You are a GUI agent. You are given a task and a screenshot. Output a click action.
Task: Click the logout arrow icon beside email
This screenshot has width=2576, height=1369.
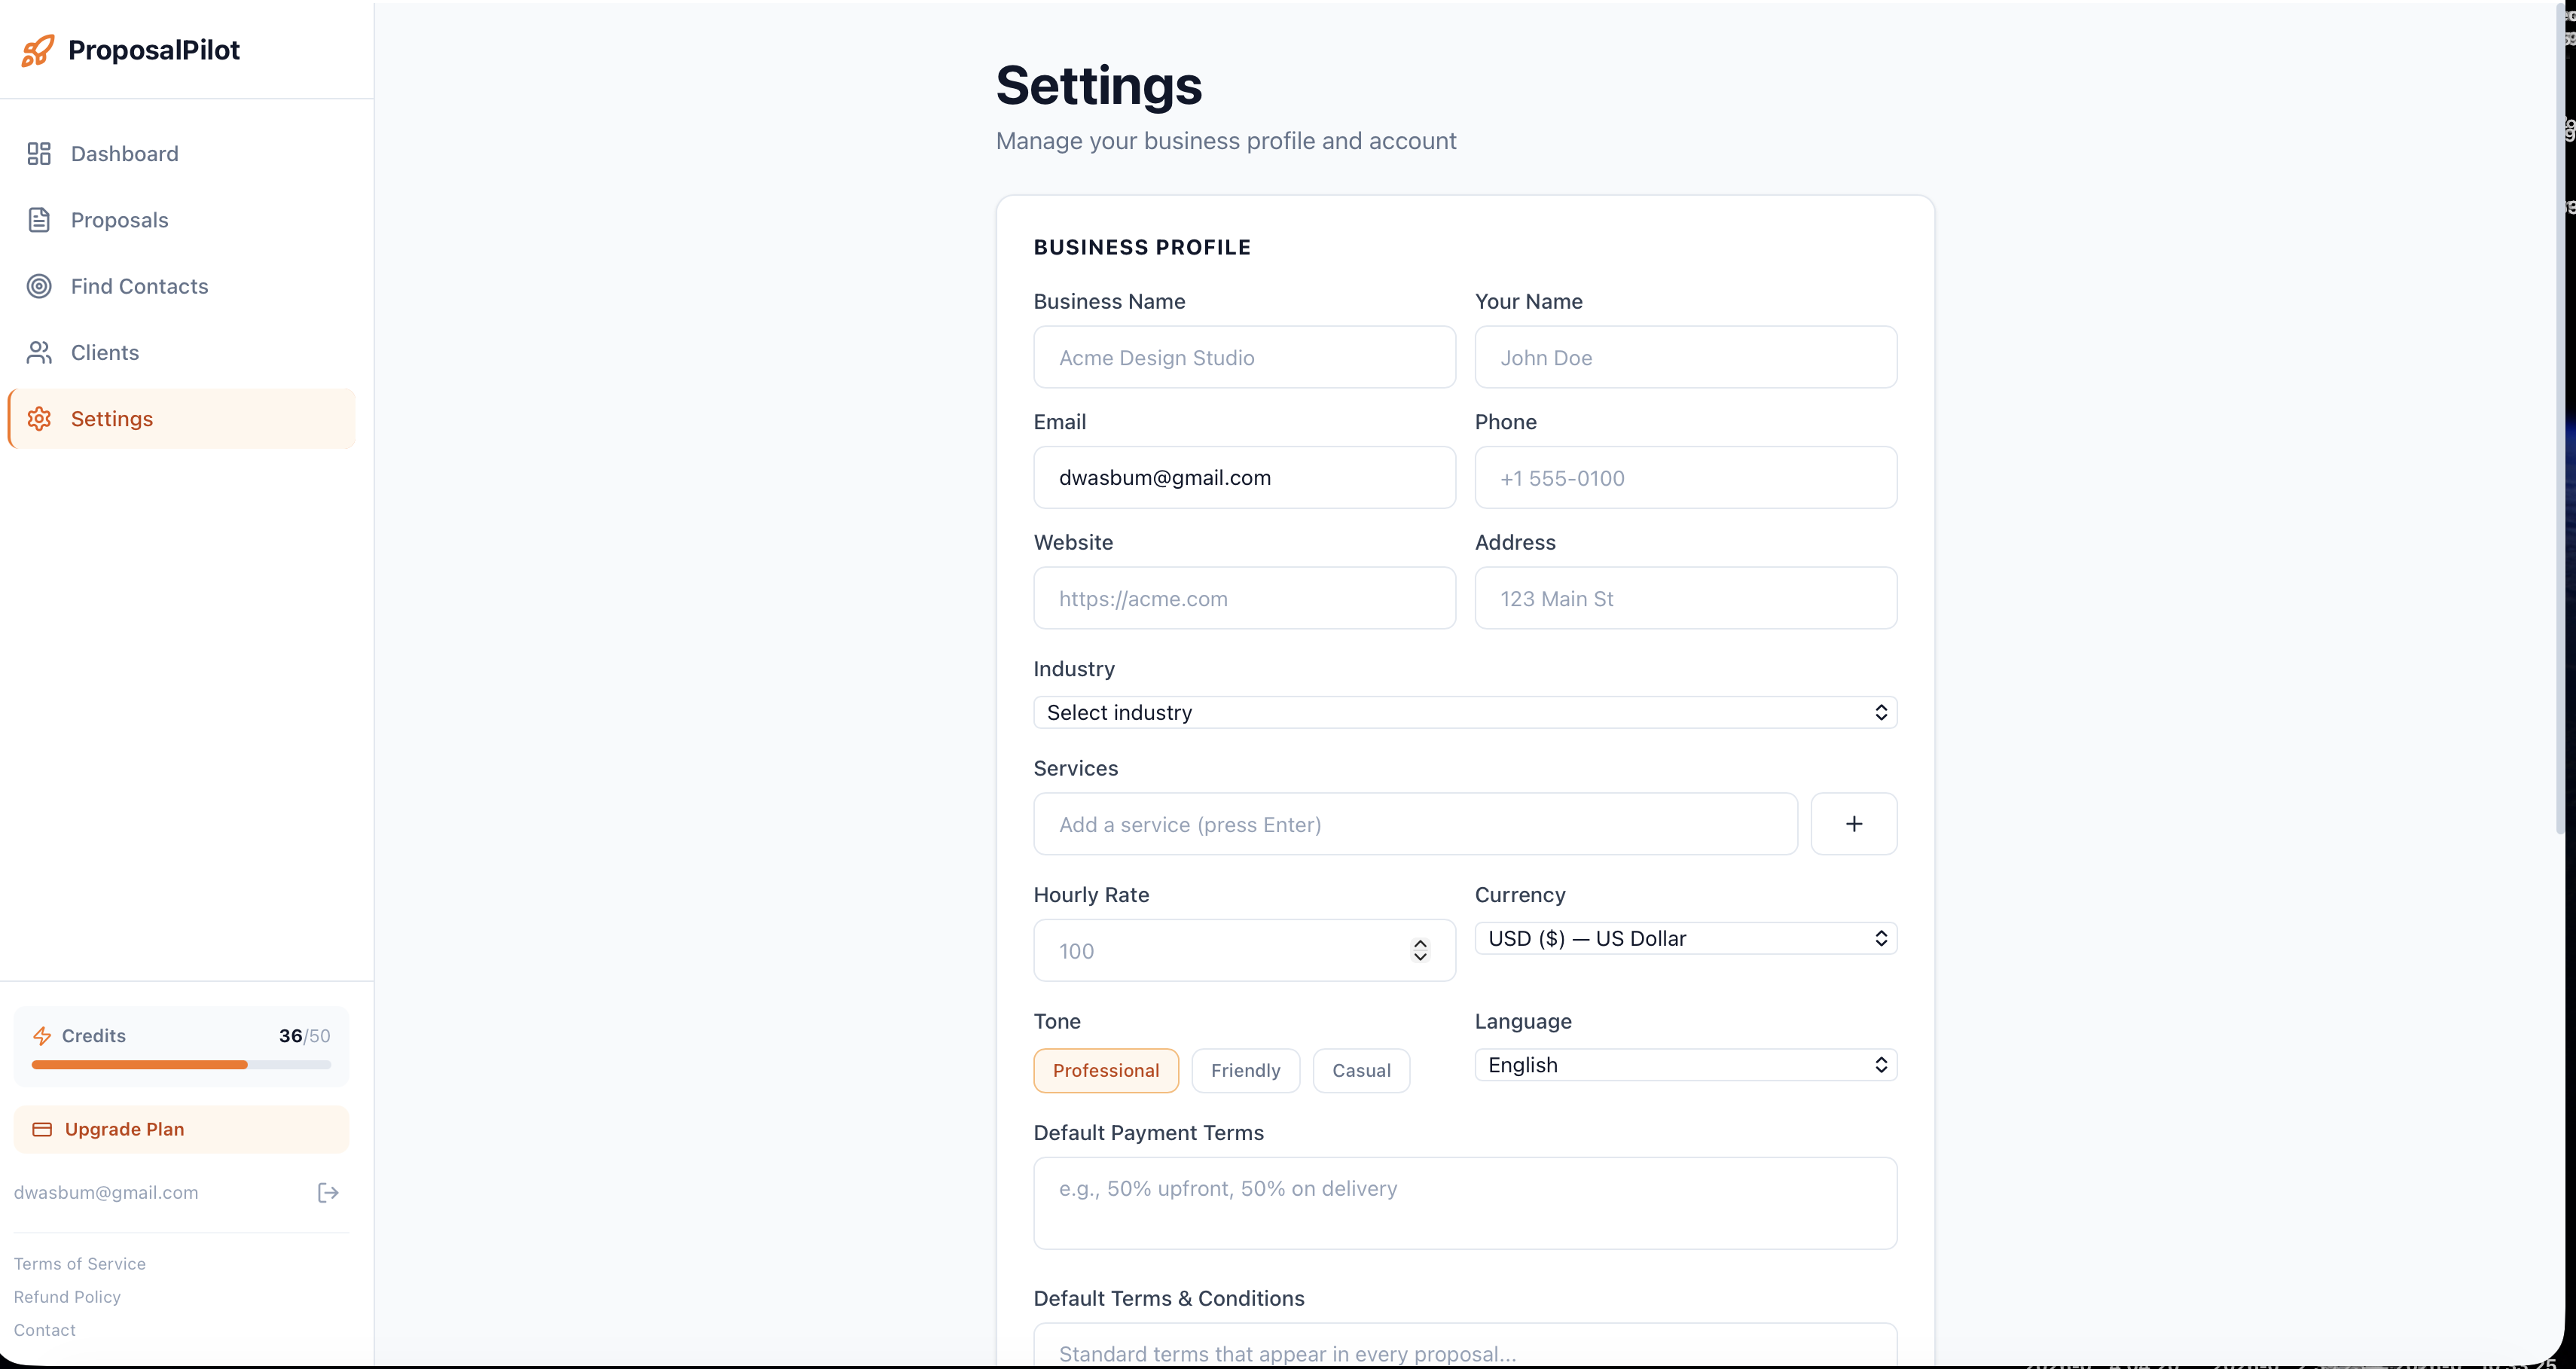point(328,1192)
